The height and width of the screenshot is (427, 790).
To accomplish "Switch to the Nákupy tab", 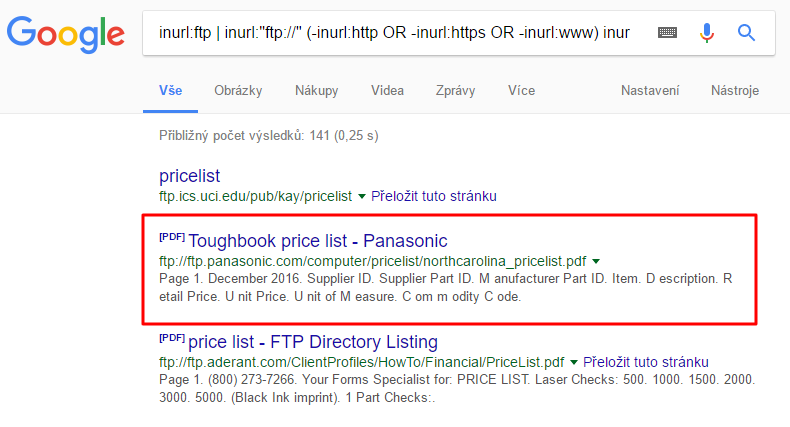I will point(316,91).
